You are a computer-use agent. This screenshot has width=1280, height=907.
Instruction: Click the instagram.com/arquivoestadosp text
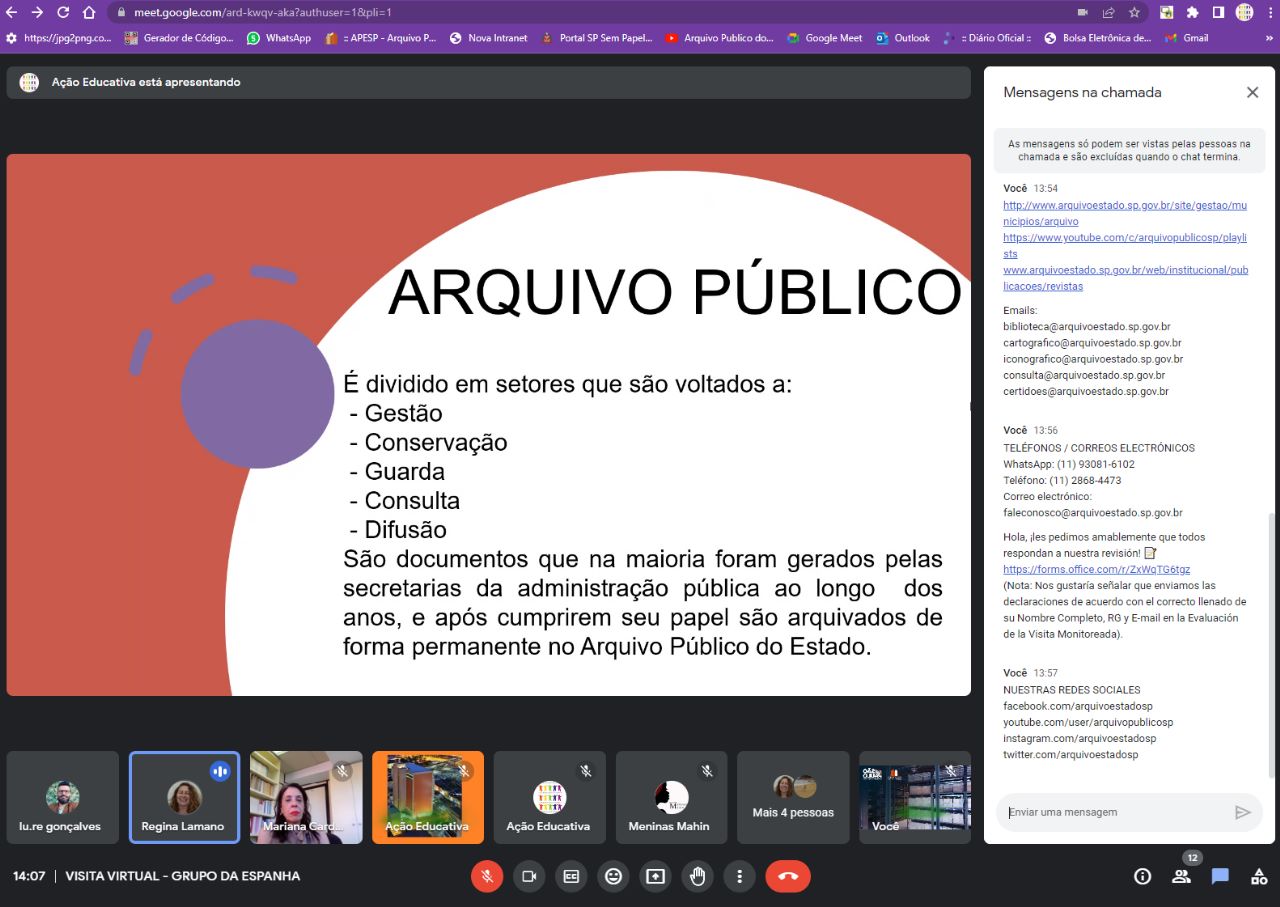click(1080, 738)
